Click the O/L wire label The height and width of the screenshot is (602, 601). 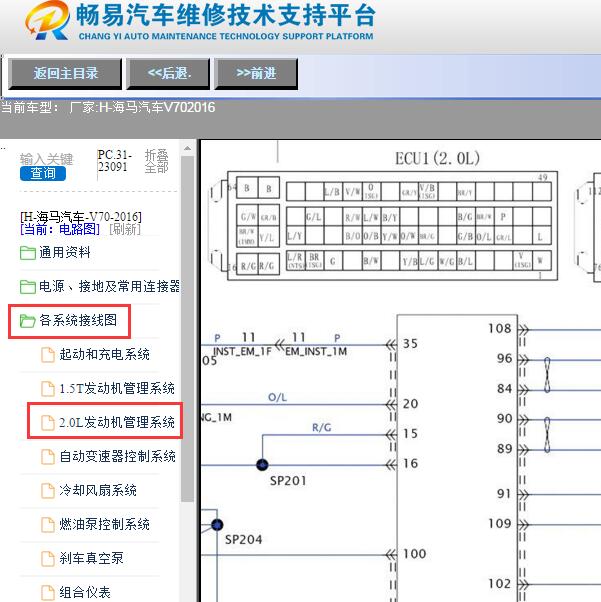[277, 397]
